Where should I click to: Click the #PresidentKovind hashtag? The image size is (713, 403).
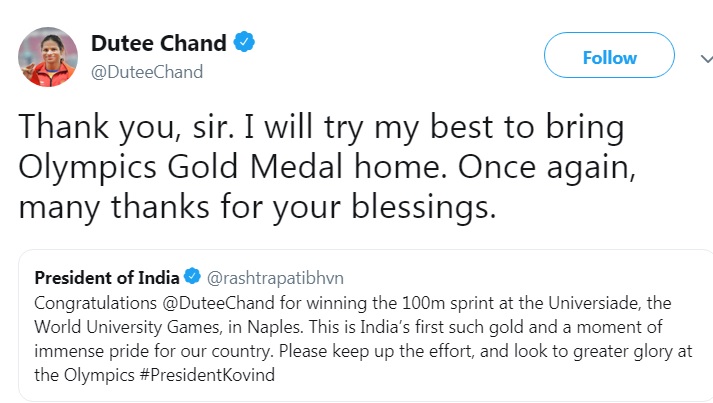[x=207, y=375]
